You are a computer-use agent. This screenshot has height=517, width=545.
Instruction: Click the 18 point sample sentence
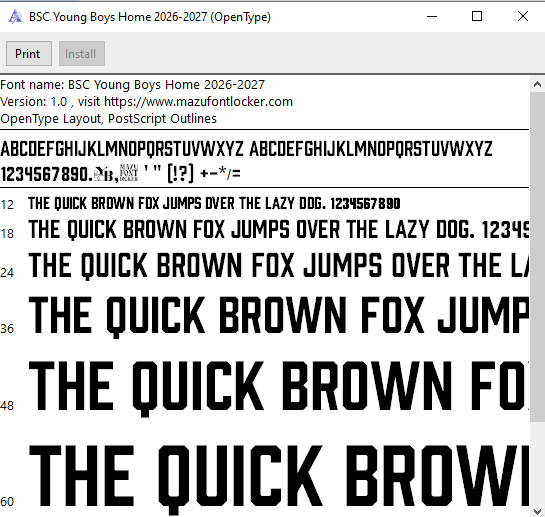coord(279,230)
